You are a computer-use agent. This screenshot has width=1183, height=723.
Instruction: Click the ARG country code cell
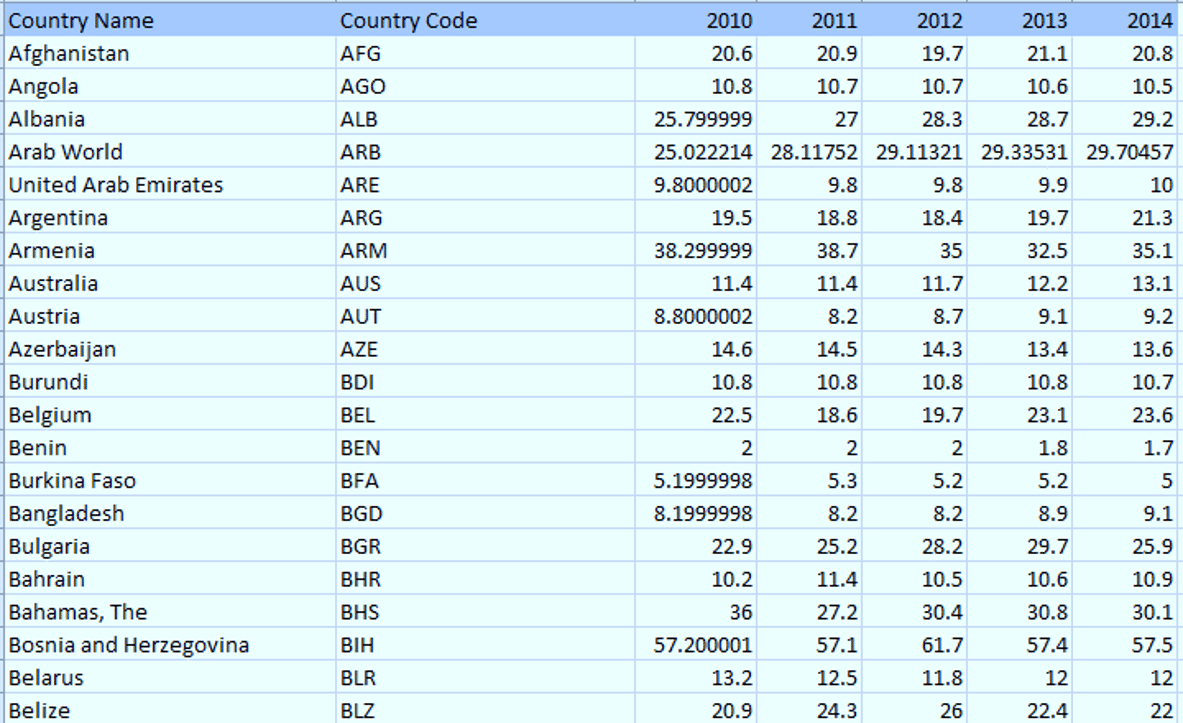coord(484,218)
